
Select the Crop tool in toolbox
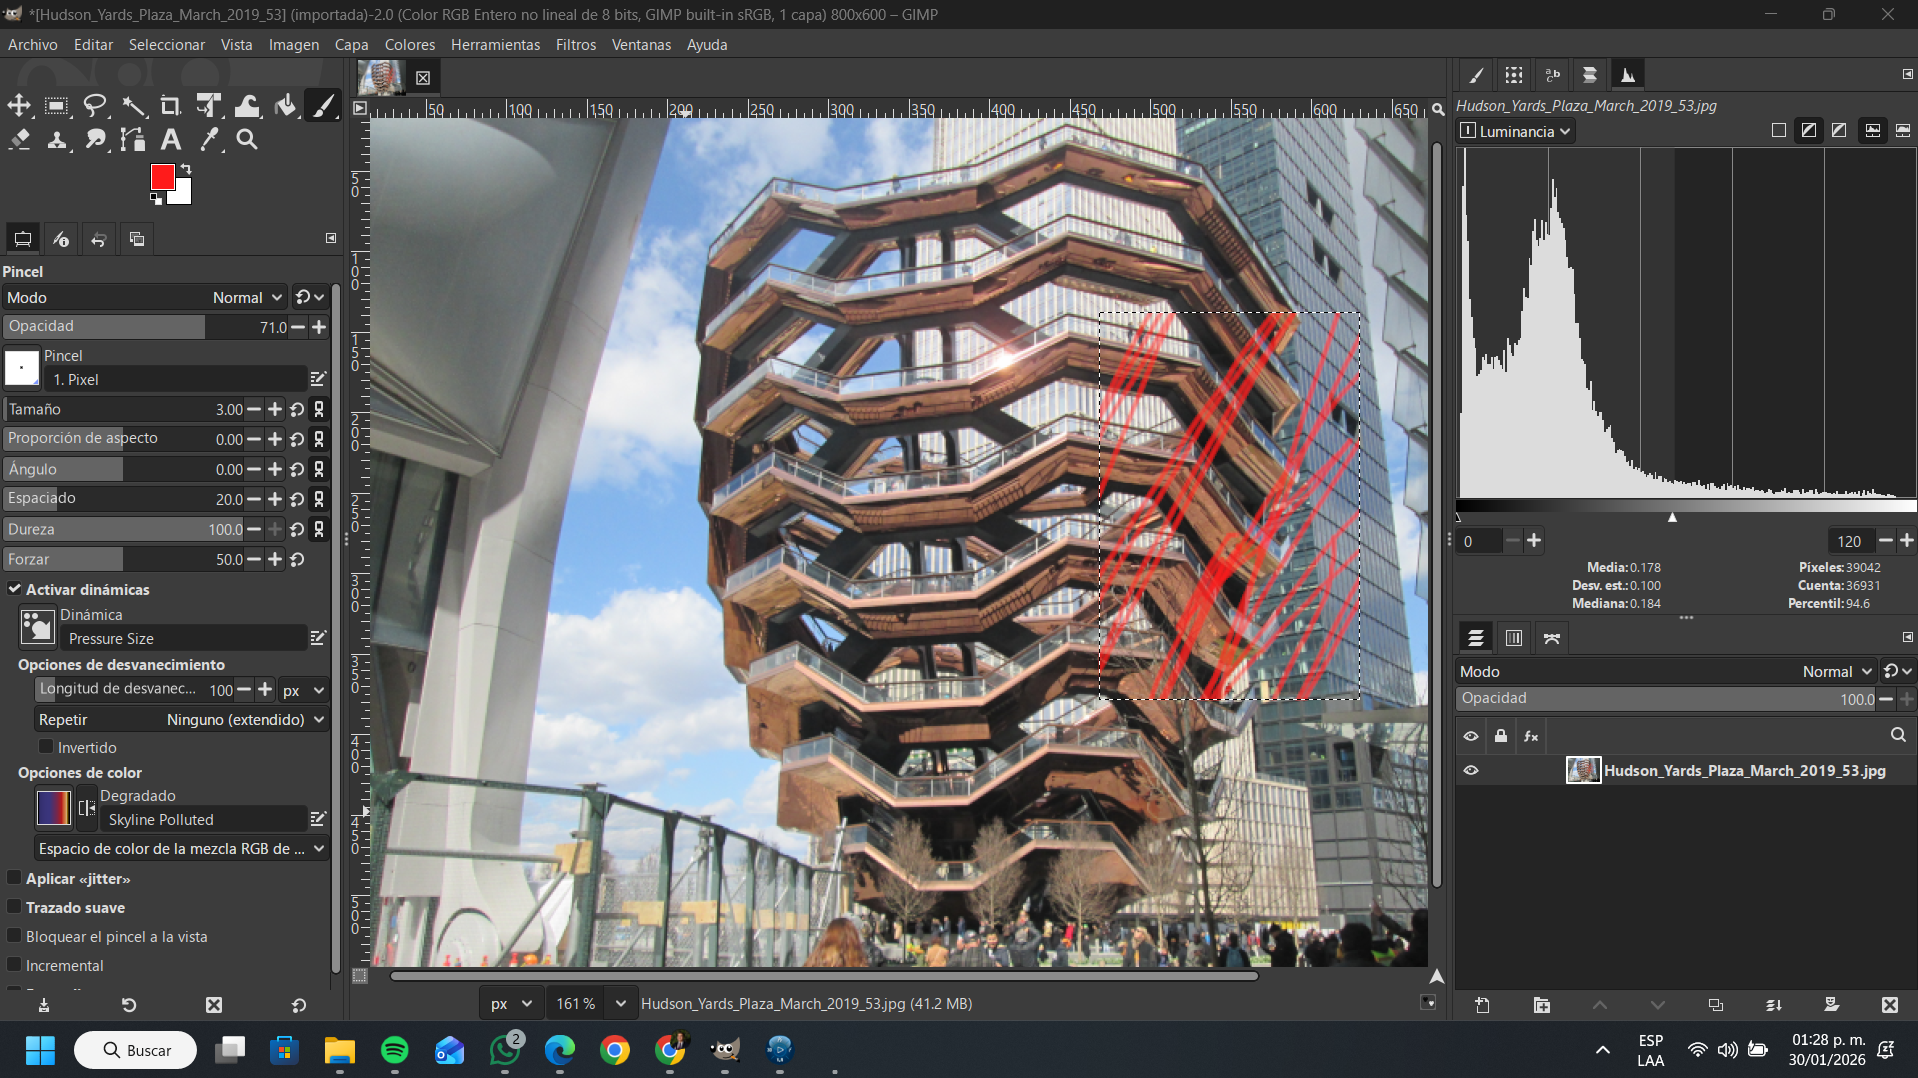(170, 106)
